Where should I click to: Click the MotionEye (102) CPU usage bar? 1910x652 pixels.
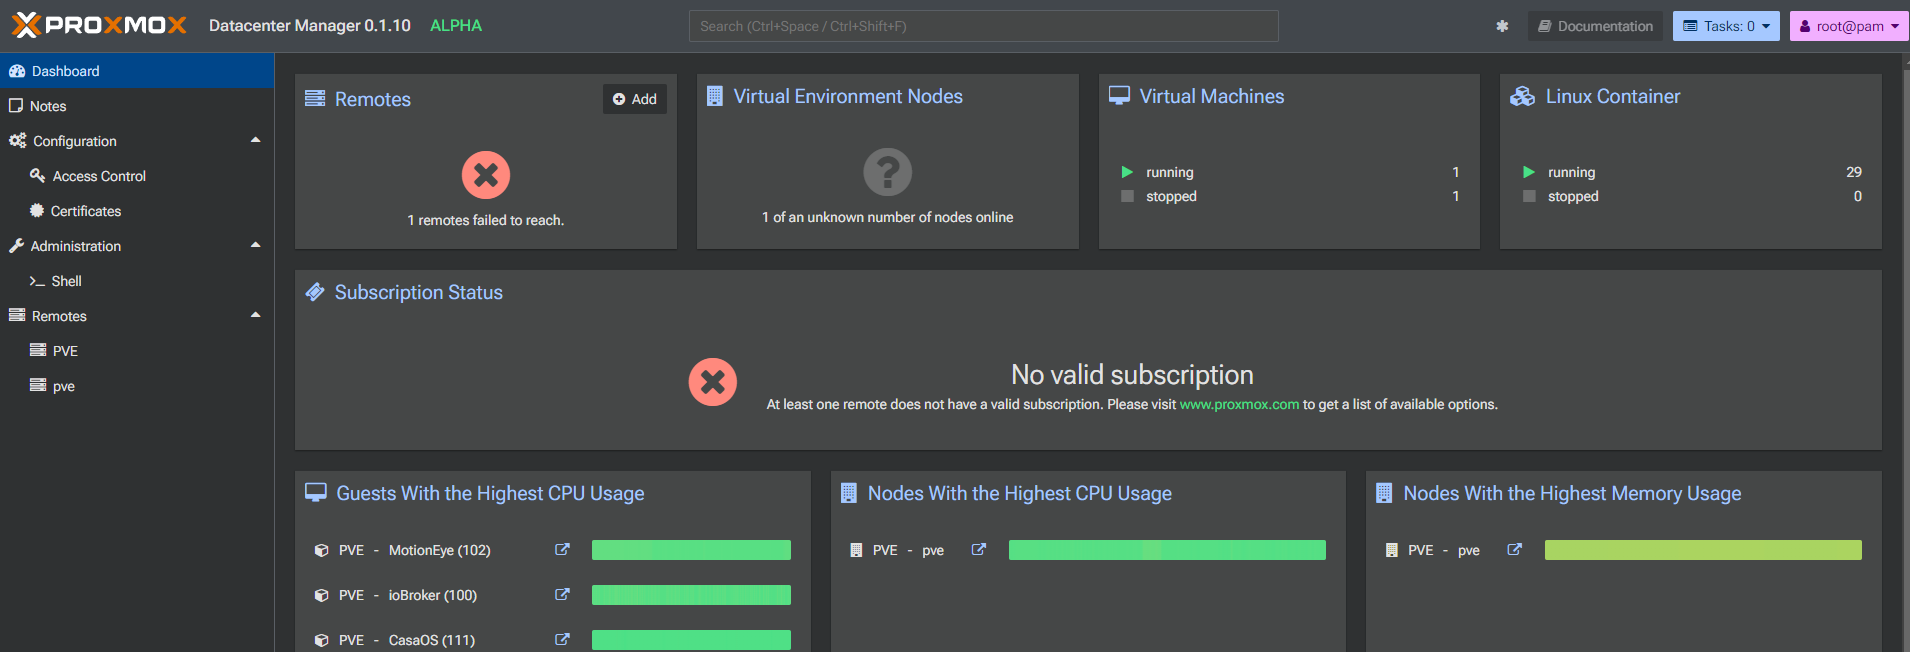click(691, 550)
